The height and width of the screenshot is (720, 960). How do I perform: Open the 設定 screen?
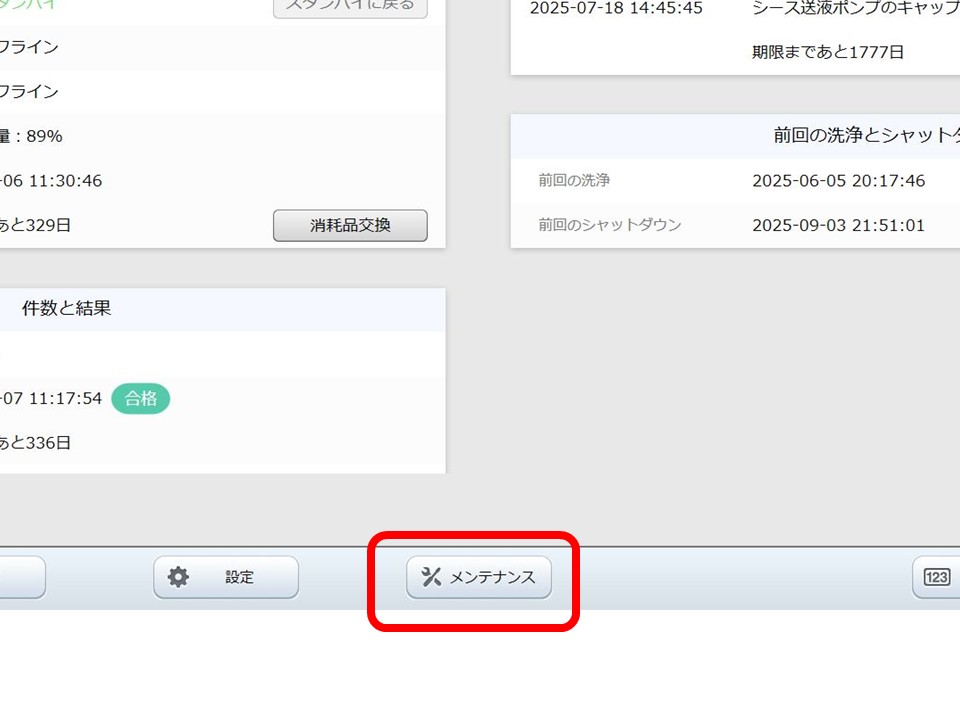coord(225,577)
